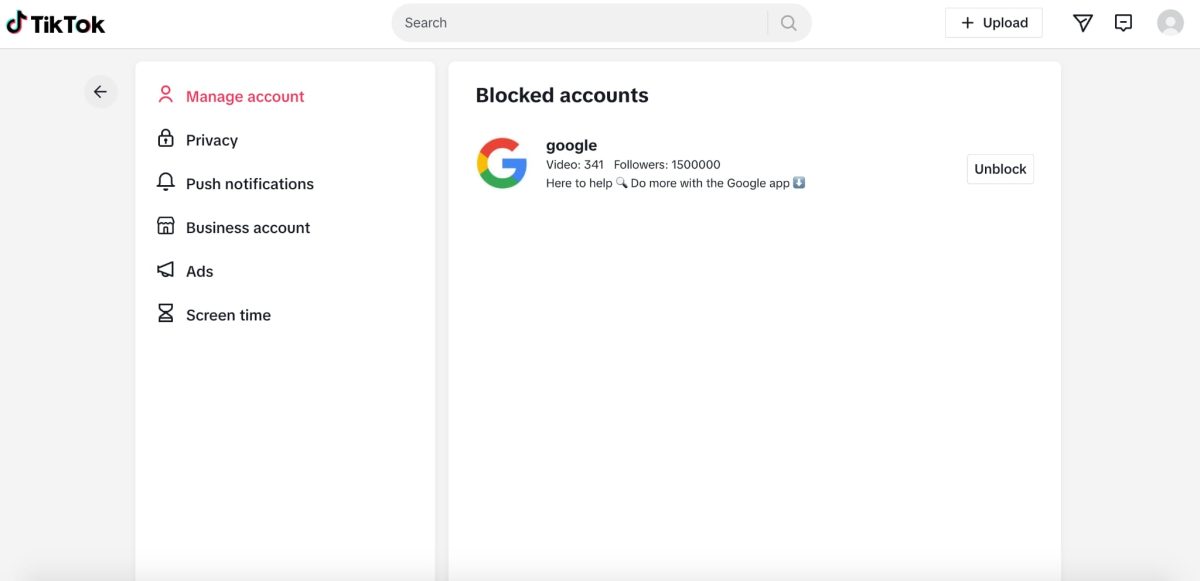This screenshot has width=1200, height=581.
Task: Click the Upload button
Action: pos(994,23)
